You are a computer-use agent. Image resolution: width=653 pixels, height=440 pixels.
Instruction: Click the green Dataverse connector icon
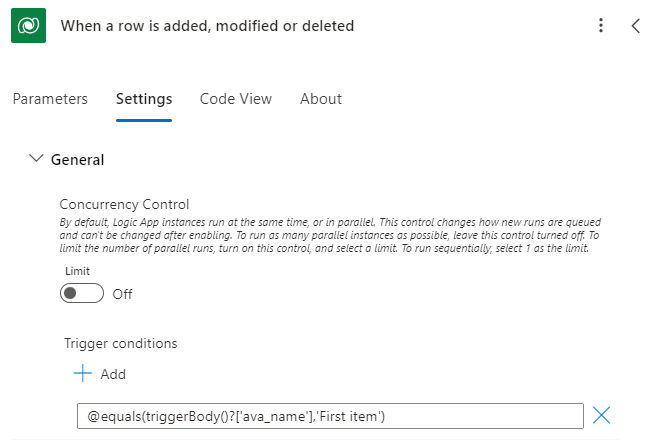[x=29, y=25]
